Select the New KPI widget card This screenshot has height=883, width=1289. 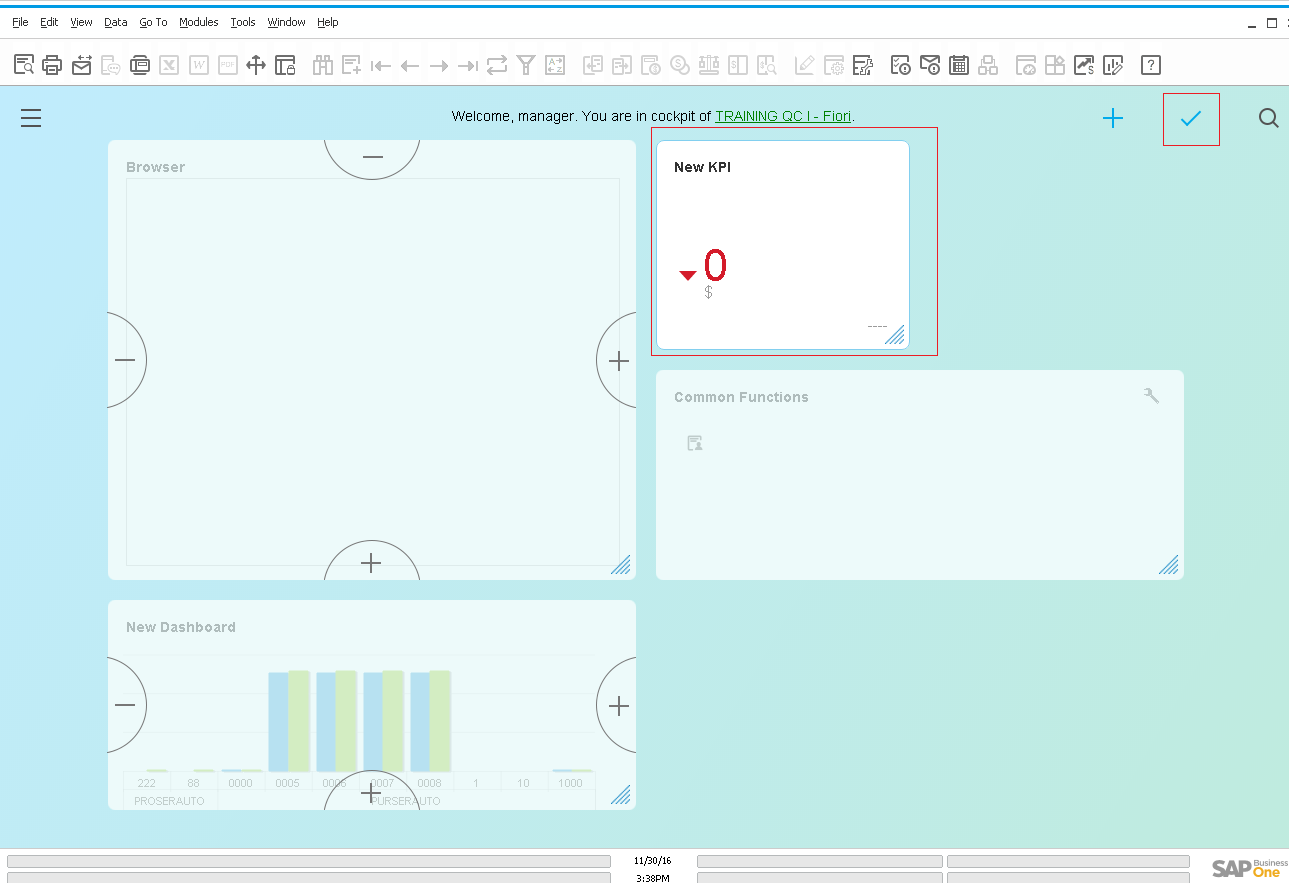(x=783, y=245)
